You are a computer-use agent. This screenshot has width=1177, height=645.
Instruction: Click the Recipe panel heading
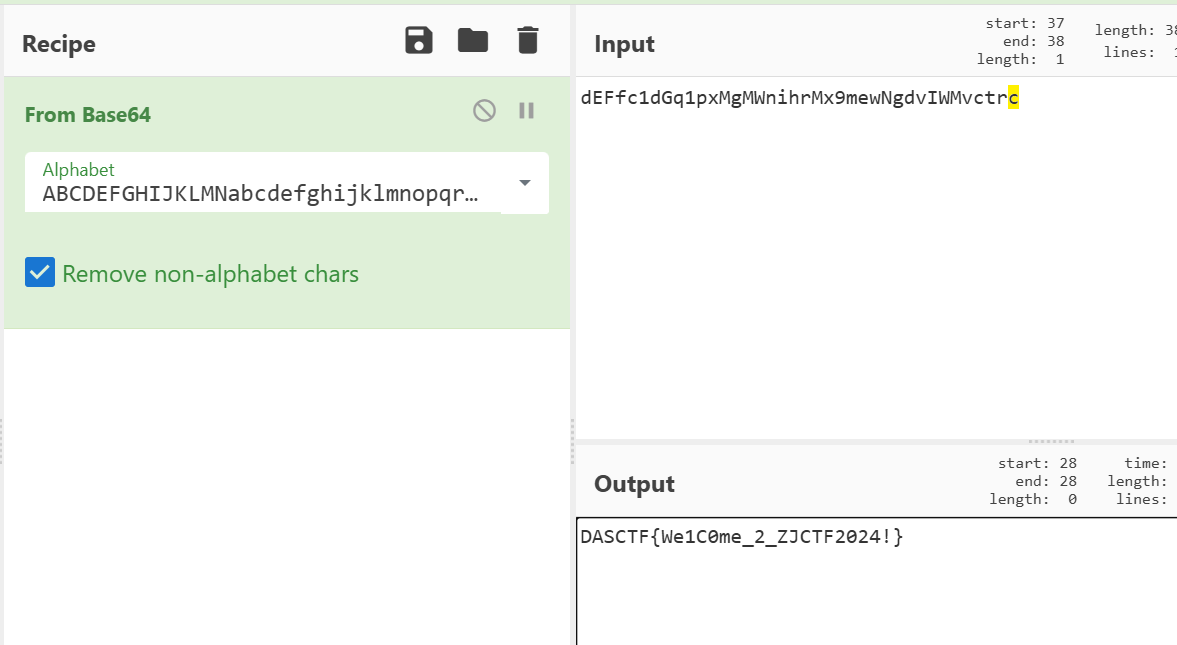click(59, 44)
